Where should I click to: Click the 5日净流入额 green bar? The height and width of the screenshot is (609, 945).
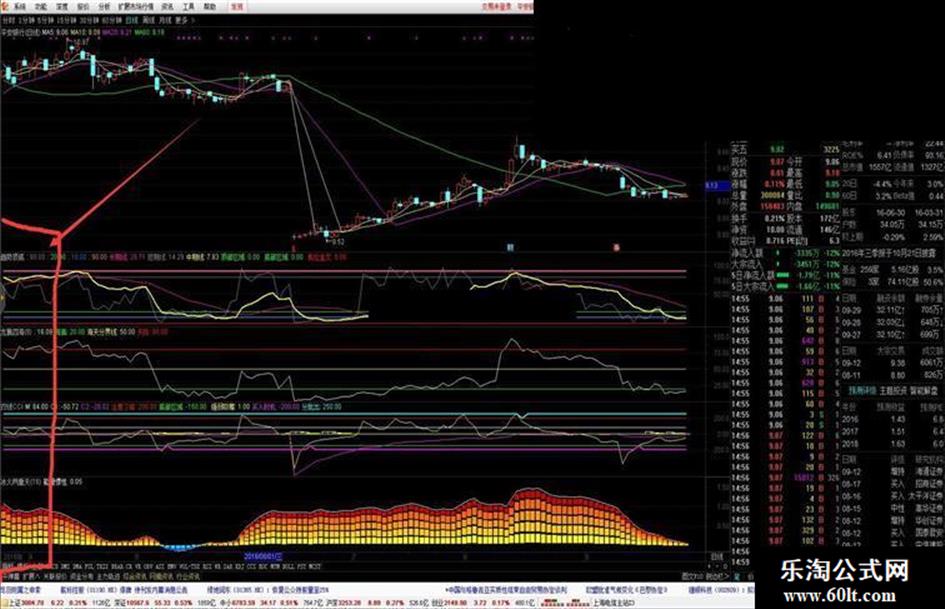point(782,276)
